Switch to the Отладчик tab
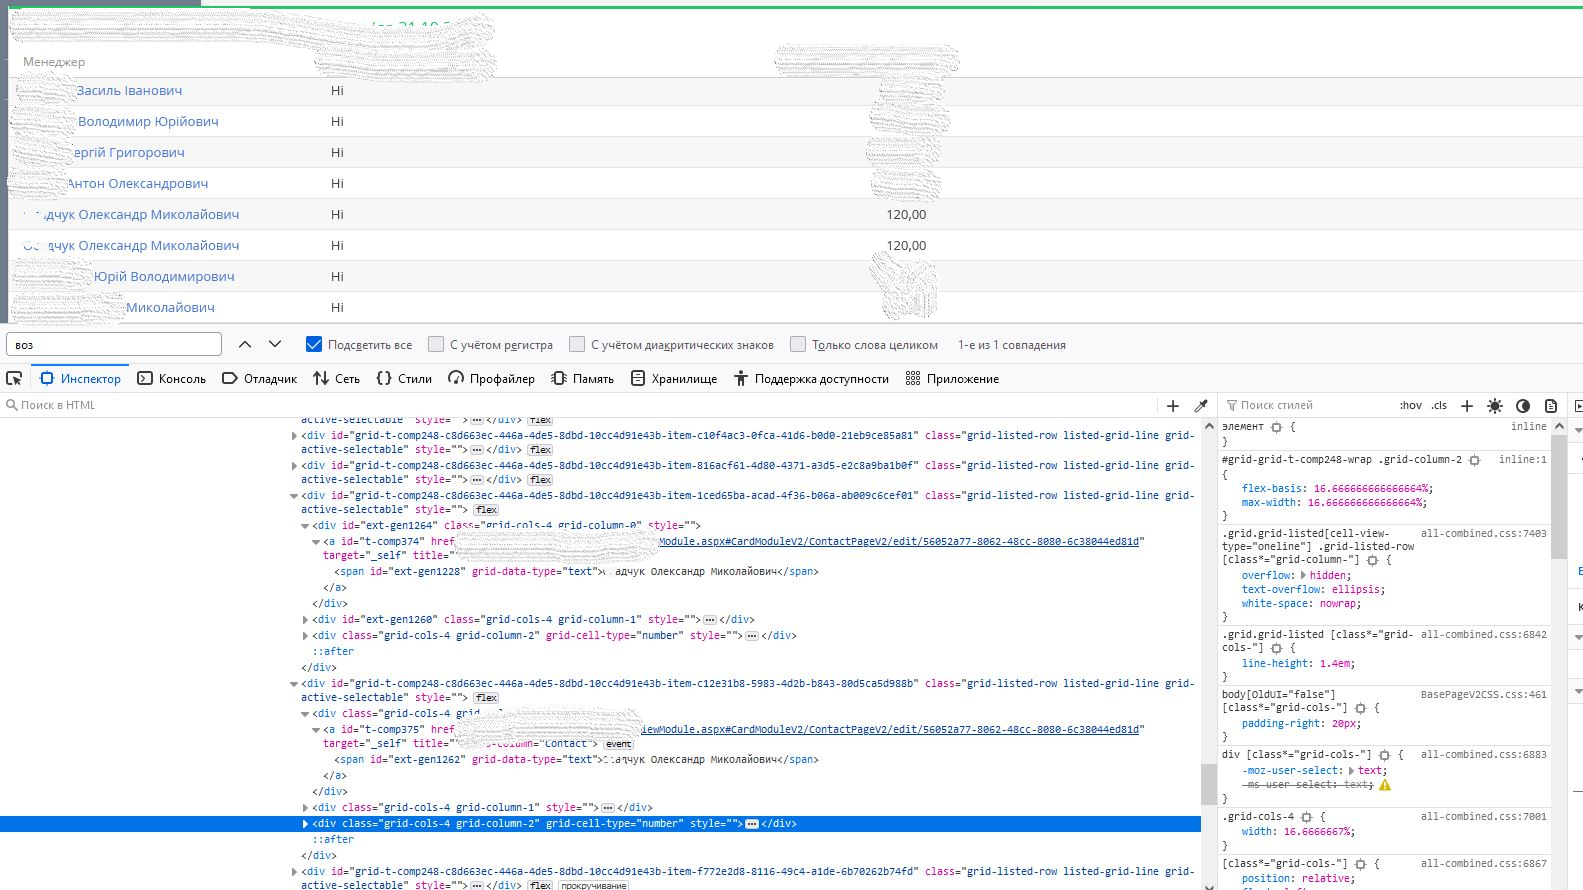Viewport: 1583px width, 890px height. (x=259, y=378)
